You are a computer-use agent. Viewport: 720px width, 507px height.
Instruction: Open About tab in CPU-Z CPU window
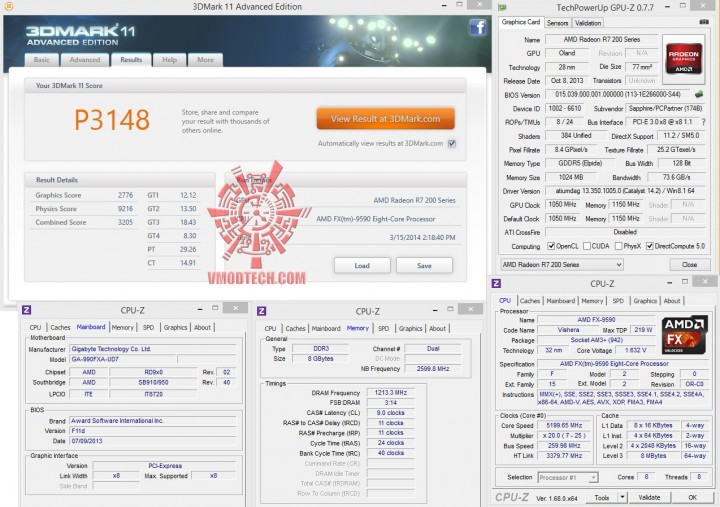pyautogui.click(x=672, y=301)
